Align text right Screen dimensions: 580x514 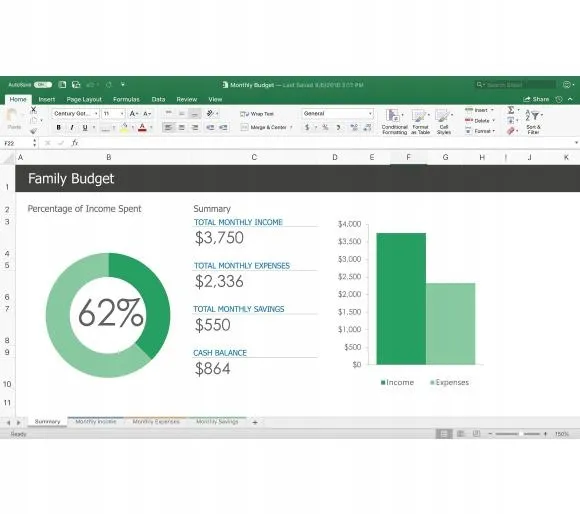click(195, 128)
